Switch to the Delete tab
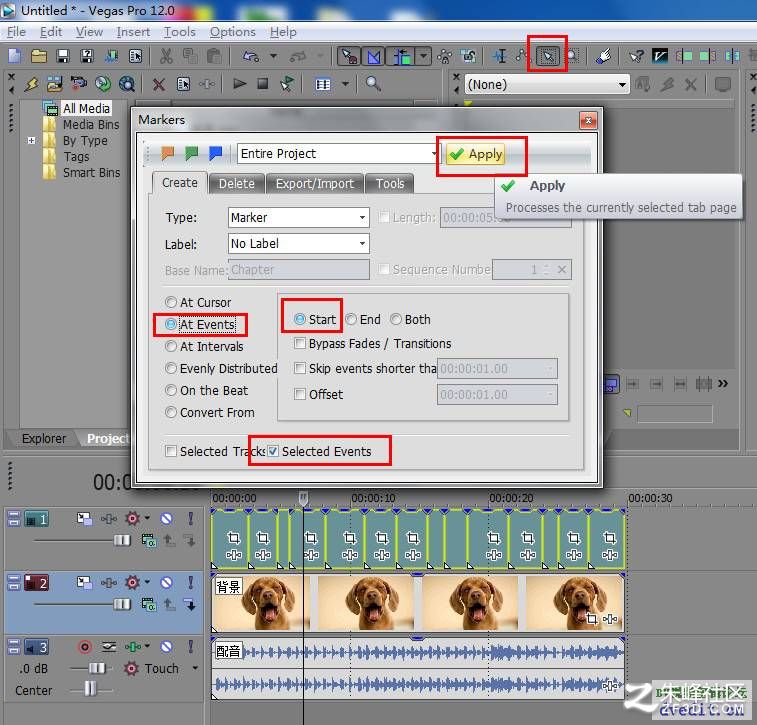 237,183
